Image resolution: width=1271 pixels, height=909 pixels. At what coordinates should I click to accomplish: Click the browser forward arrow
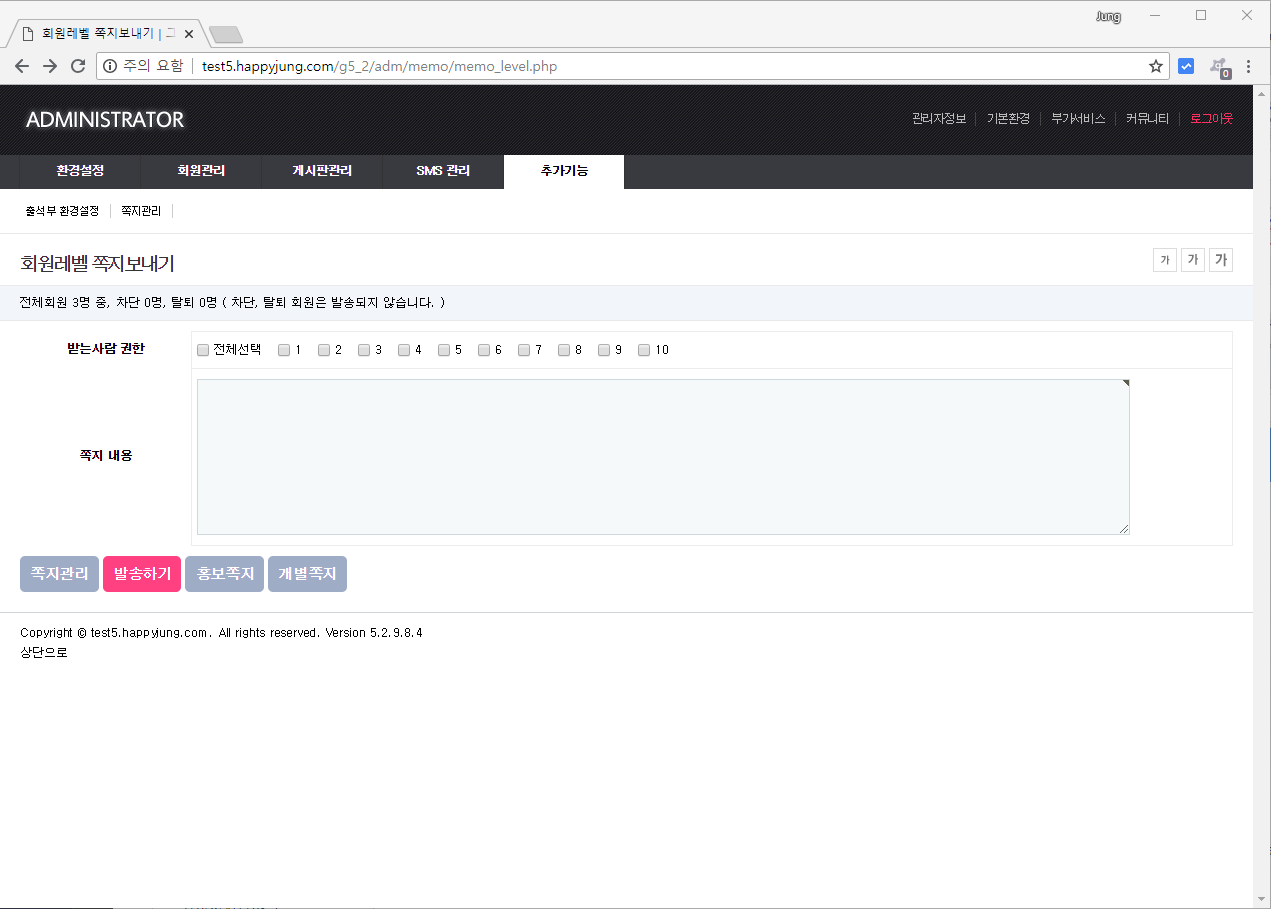pos(50,67)
